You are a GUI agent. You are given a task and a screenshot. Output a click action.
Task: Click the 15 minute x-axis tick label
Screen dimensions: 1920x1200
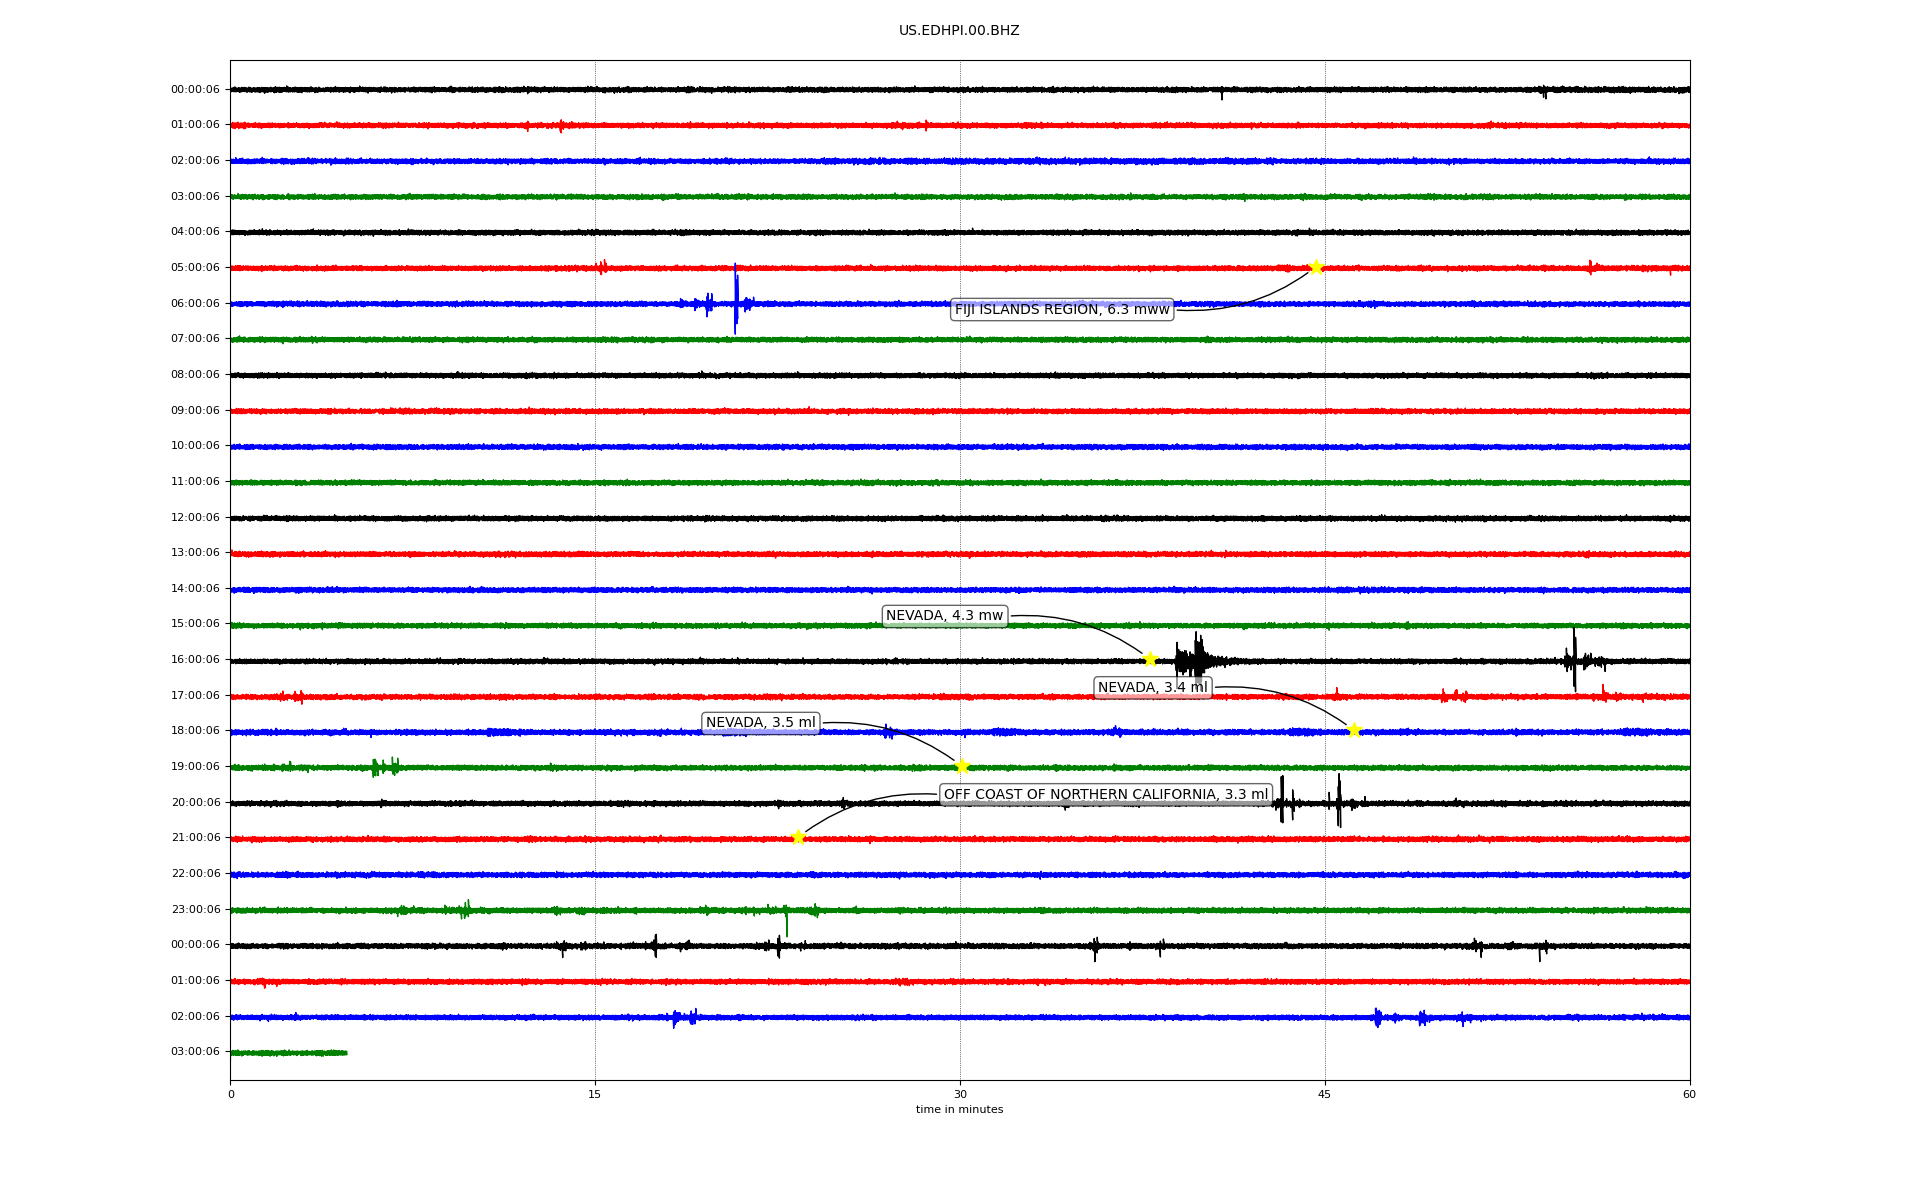pos(595,1094)
